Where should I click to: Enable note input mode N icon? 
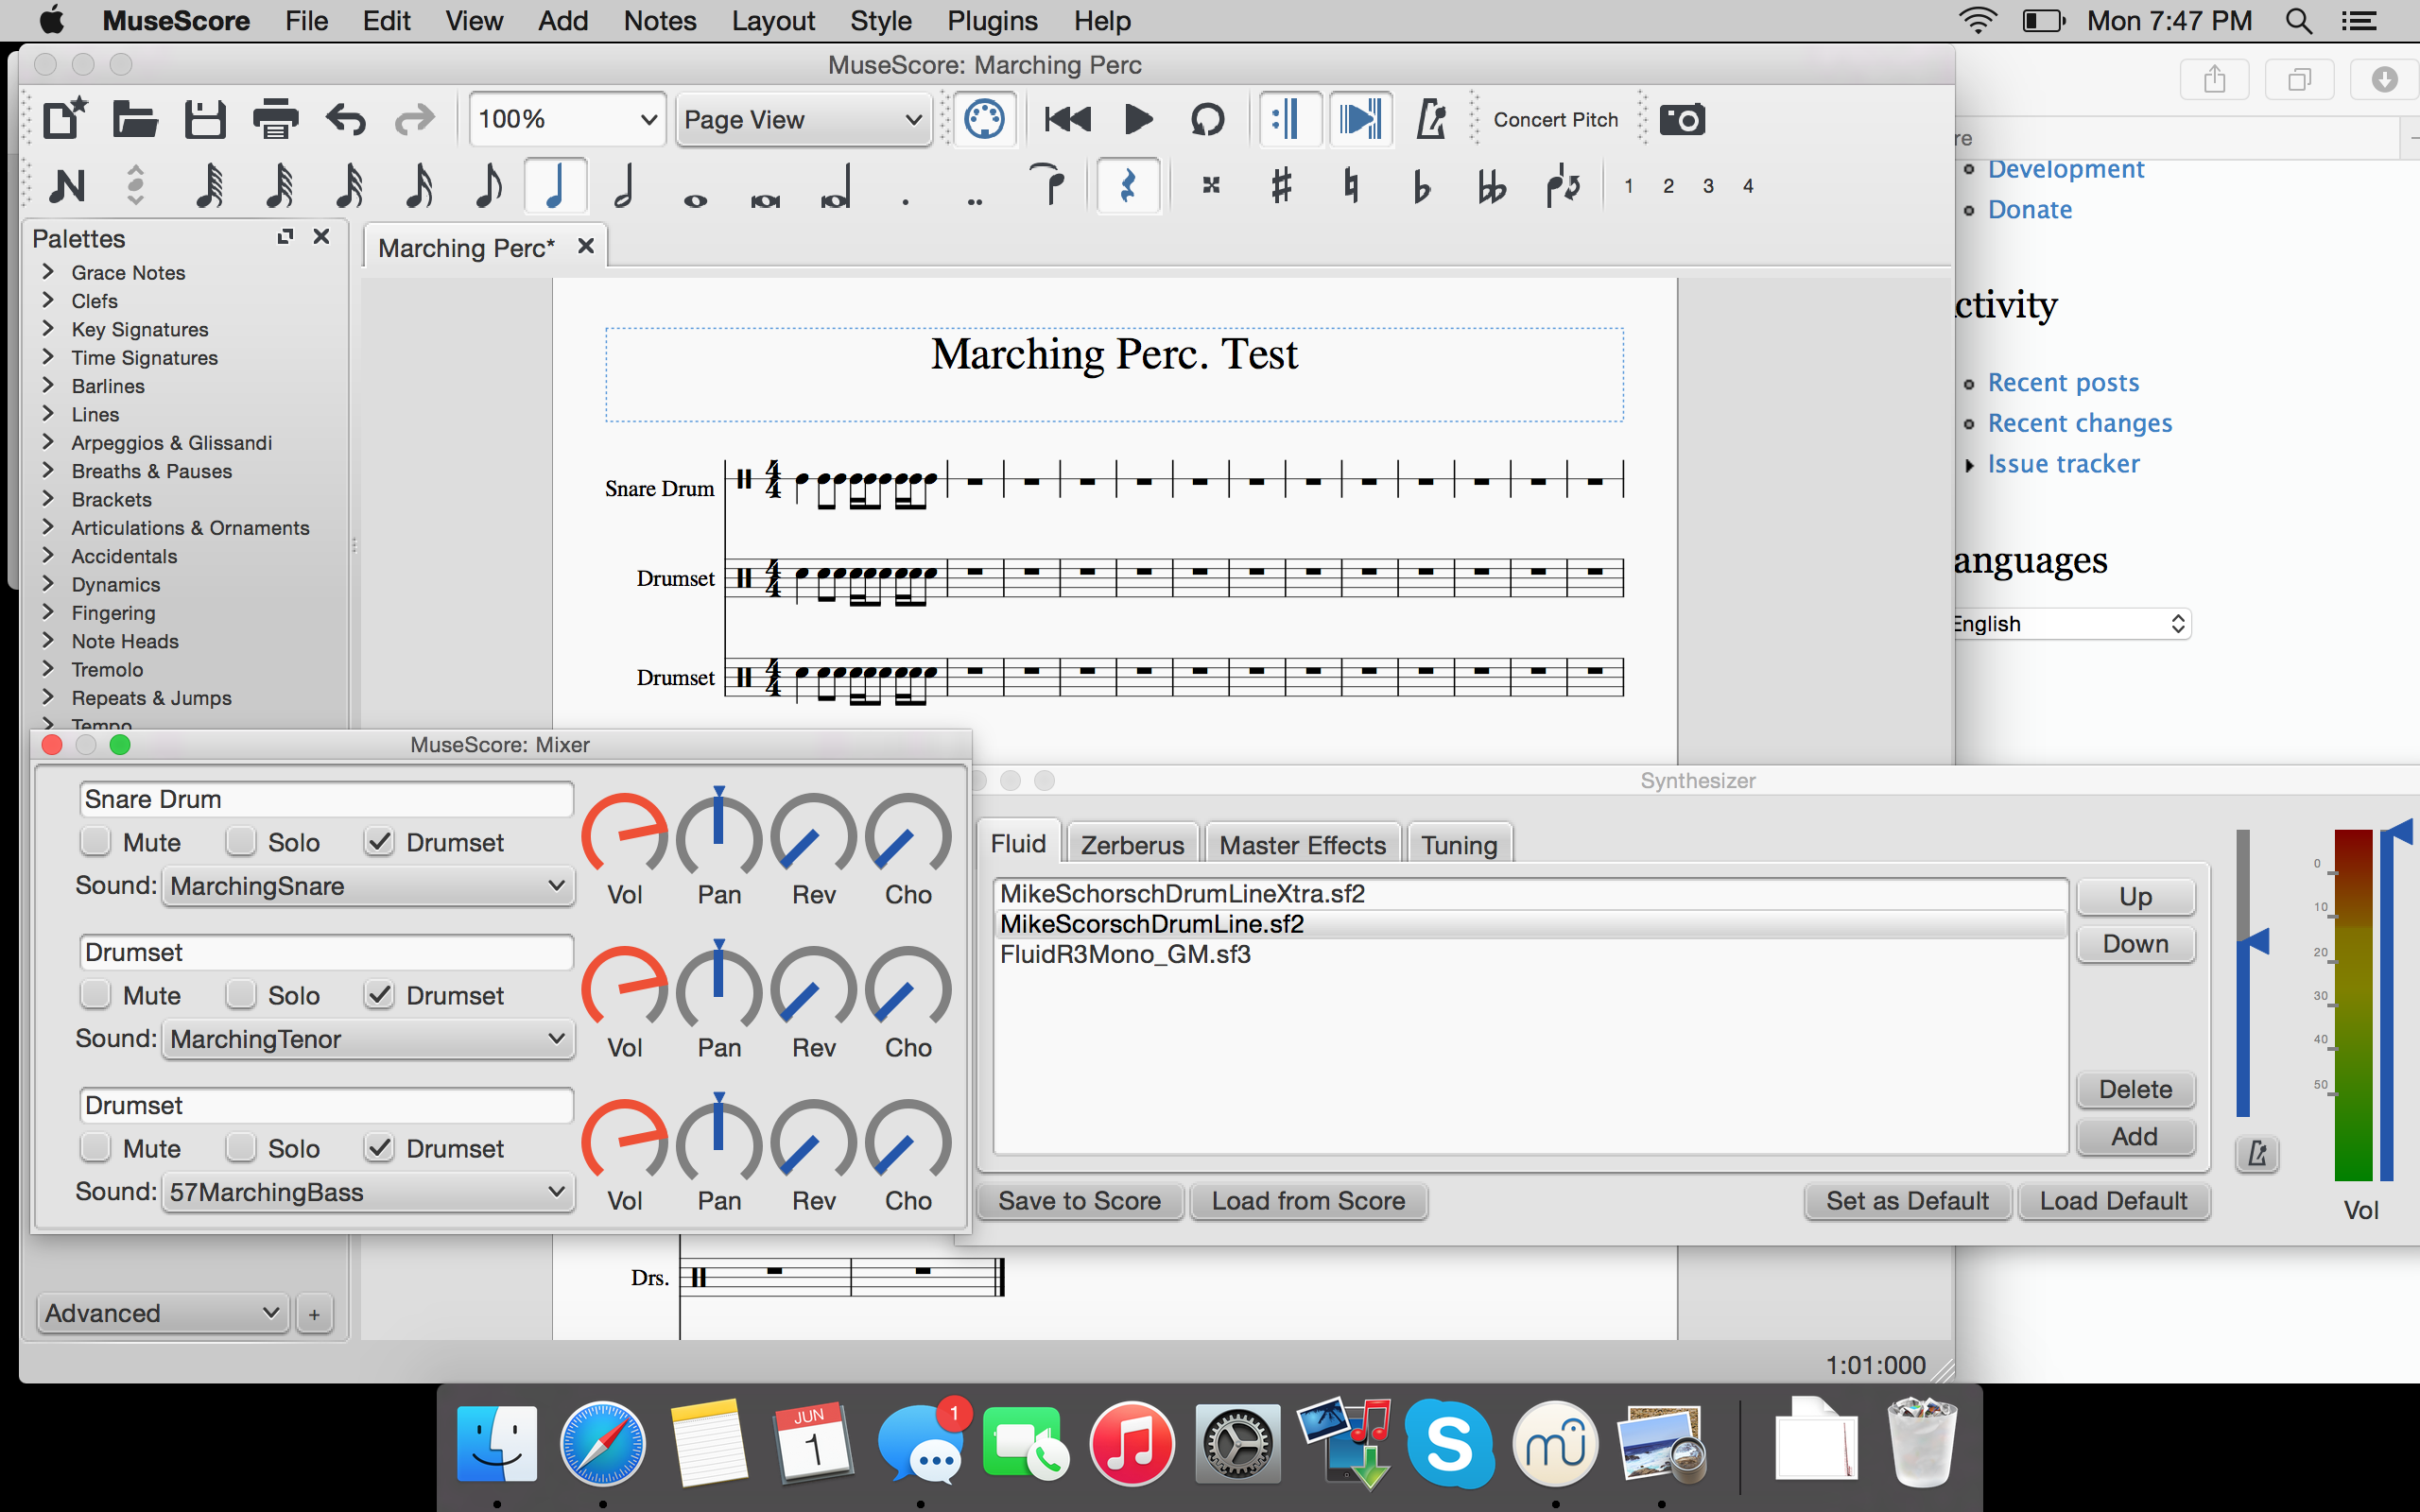[x=67, y=185]
